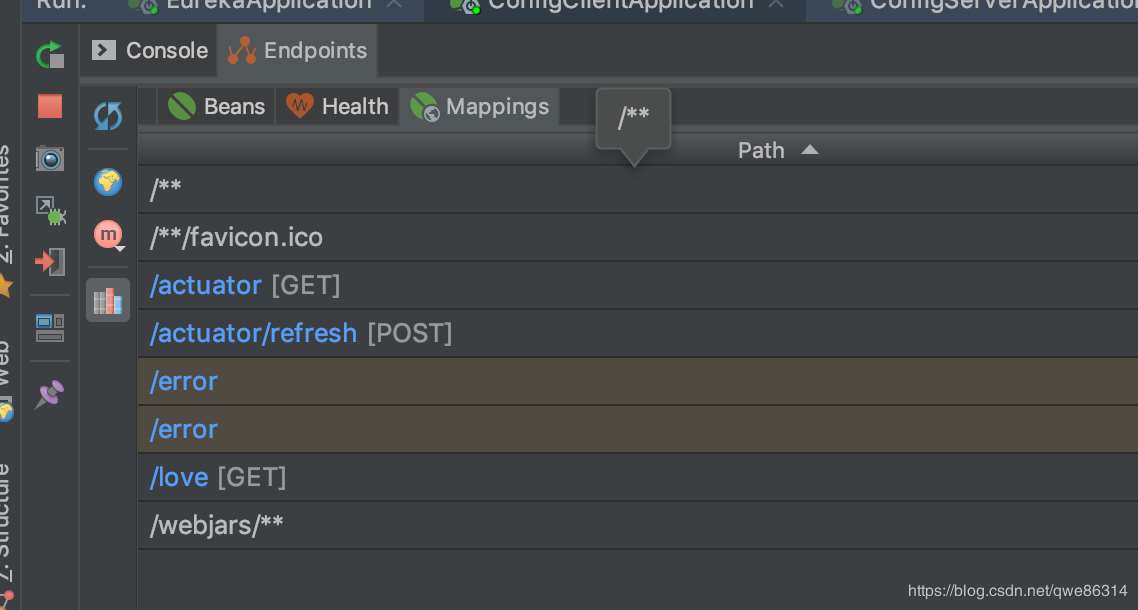Click the open in browser globe icon
Image resolution: width=1138 pixels, height=610 pixels.
pyautogui.click(x=108, y=182)
